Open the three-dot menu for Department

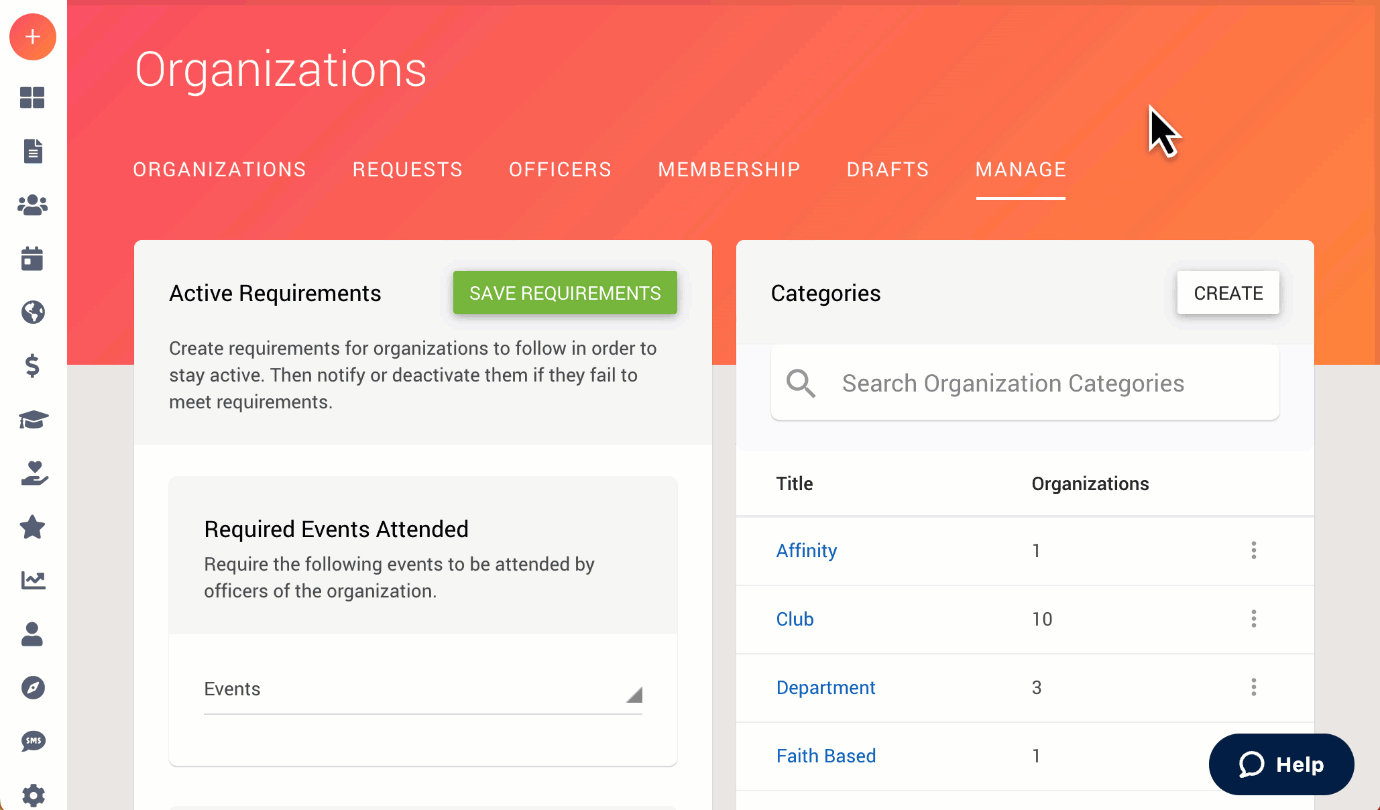pyautogui.click(x=1253, y=687)
